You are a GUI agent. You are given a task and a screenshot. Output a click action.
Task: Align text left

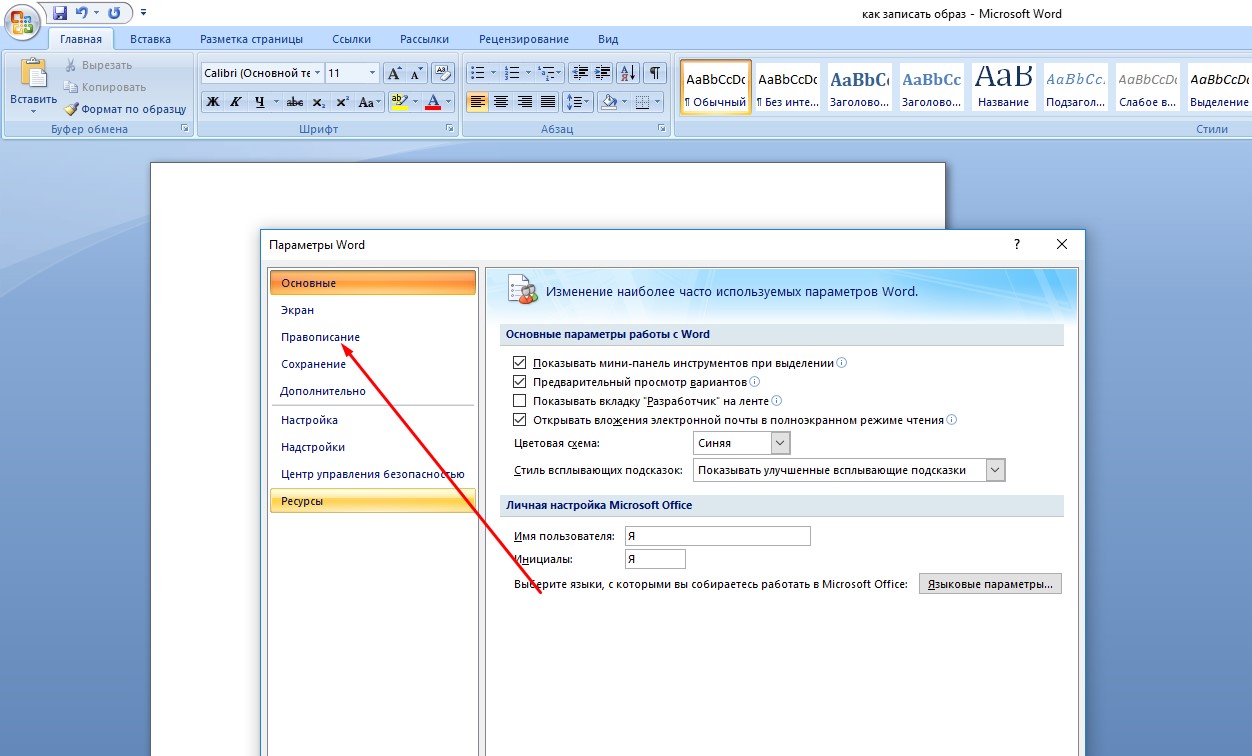(477, 102)
